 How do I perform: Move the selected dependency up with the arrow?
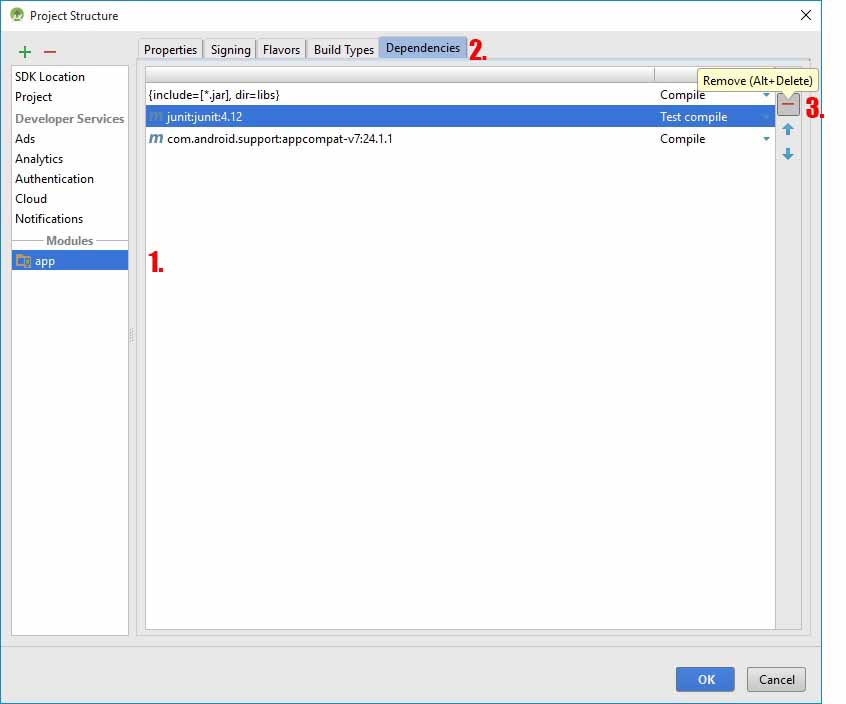(x=788, y=128)
